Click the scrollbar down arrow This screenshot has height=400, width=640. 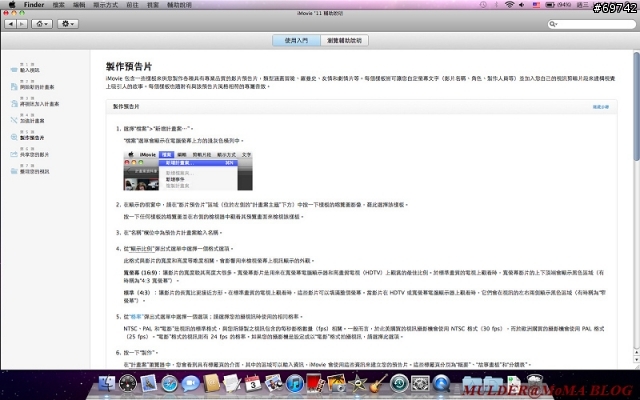pyautogui.click(x=636, y=360)
